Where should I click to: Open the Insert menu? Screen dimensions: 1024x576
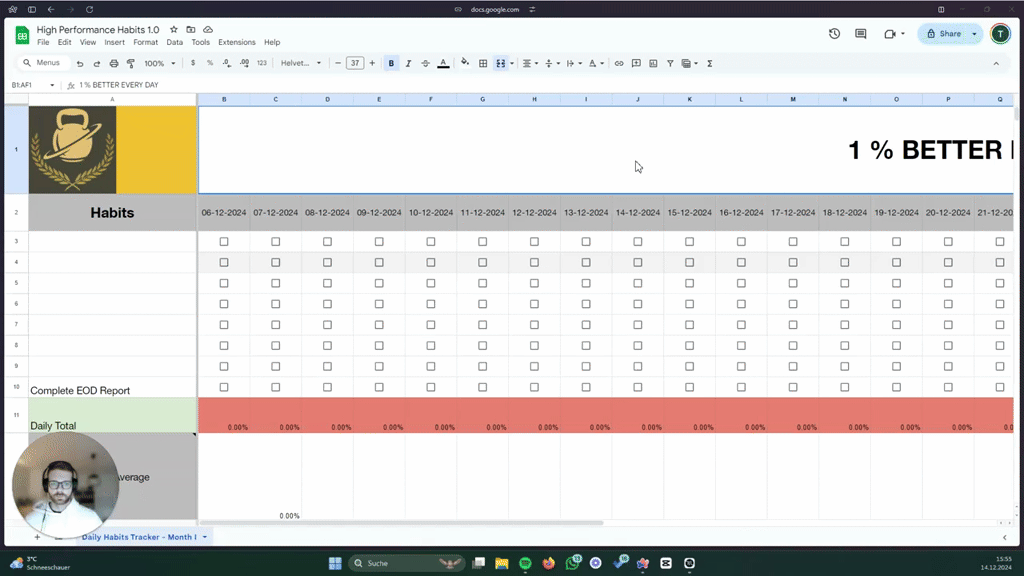coord(114,42)
